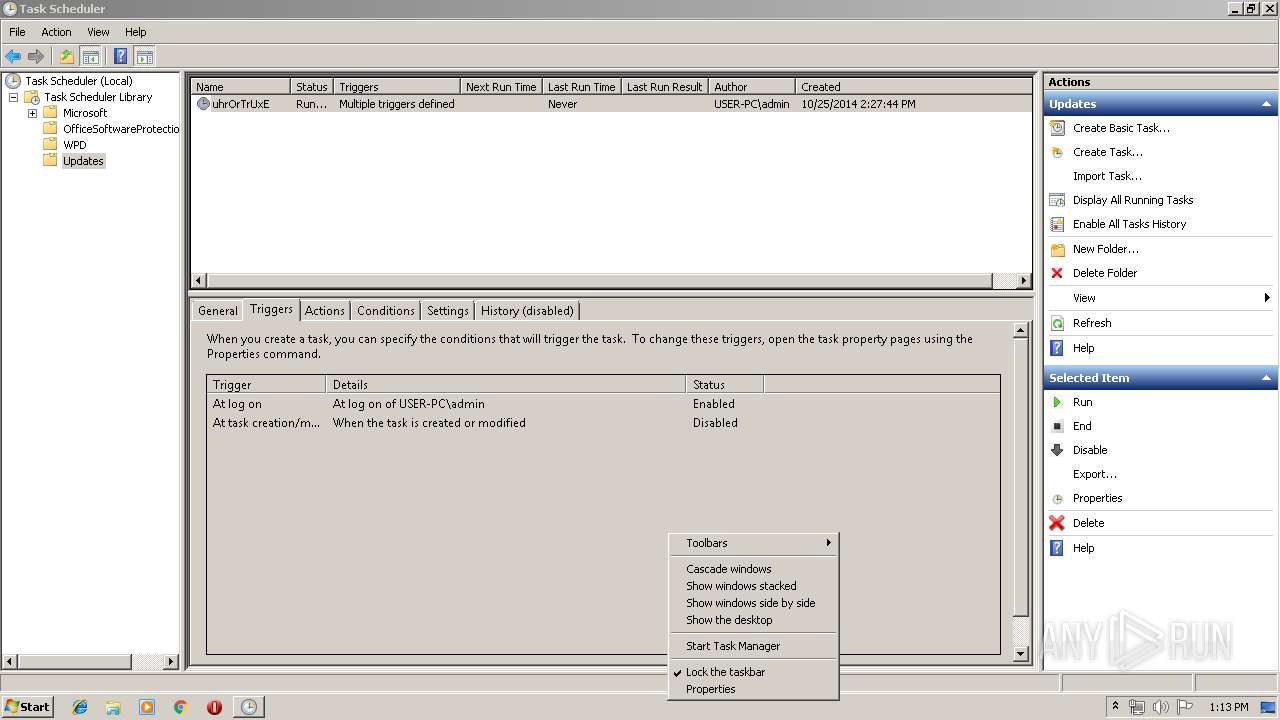This screenshot has height=720, width=1280.
Task: Click the green Run arrow icon
Action: pos(1057,402)
